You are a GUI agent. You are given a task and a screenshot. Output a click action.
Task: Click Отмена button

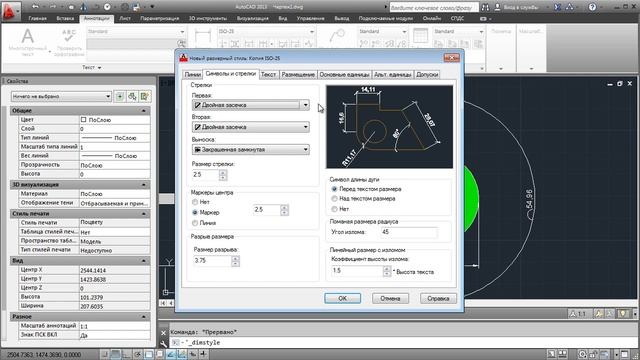coord(390,298)
